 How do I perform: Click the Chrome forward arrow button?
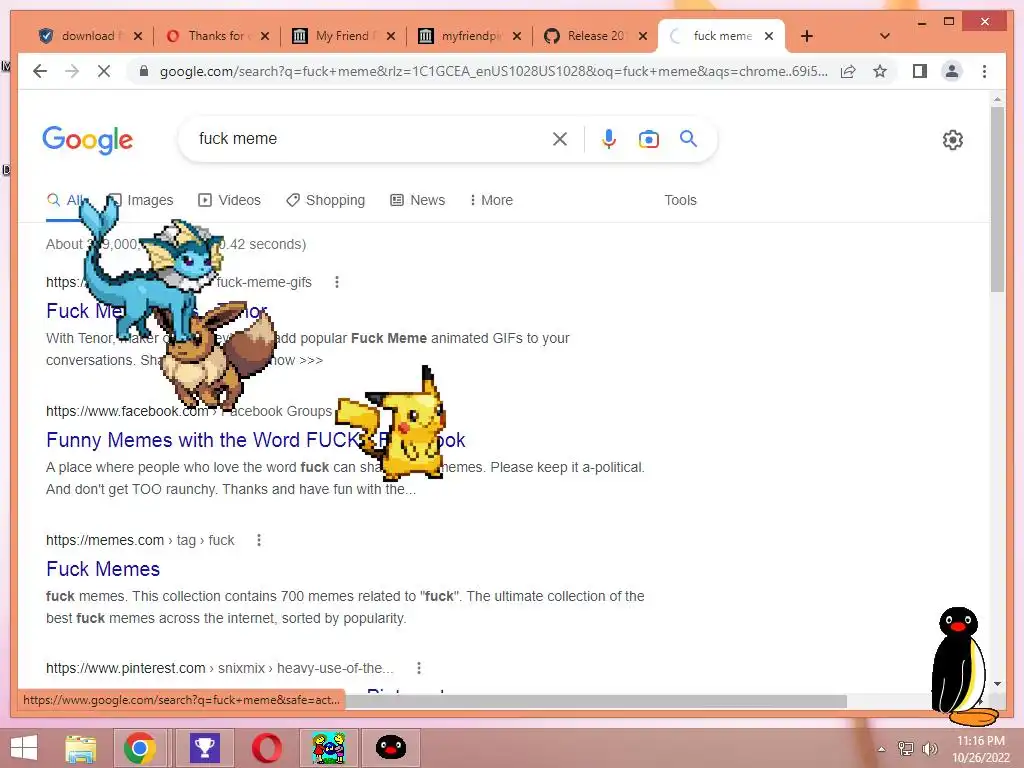72,71
